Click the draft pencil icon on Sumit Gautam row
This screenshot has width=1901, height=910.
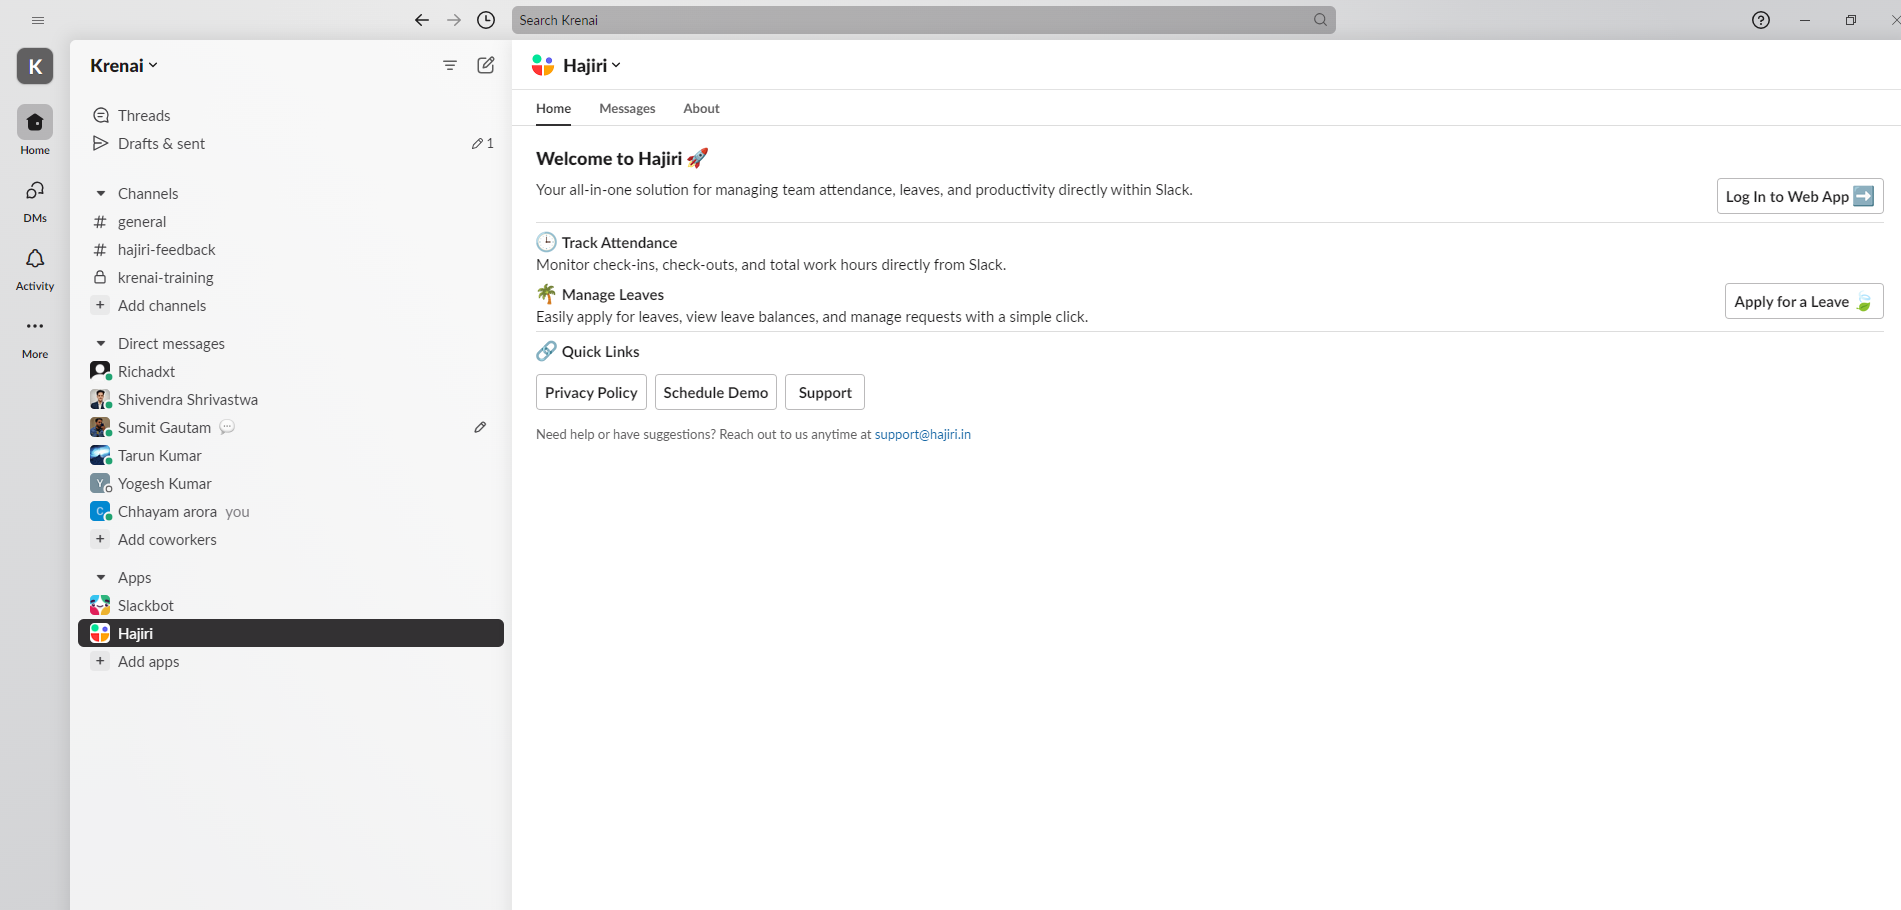coord(480,427)
